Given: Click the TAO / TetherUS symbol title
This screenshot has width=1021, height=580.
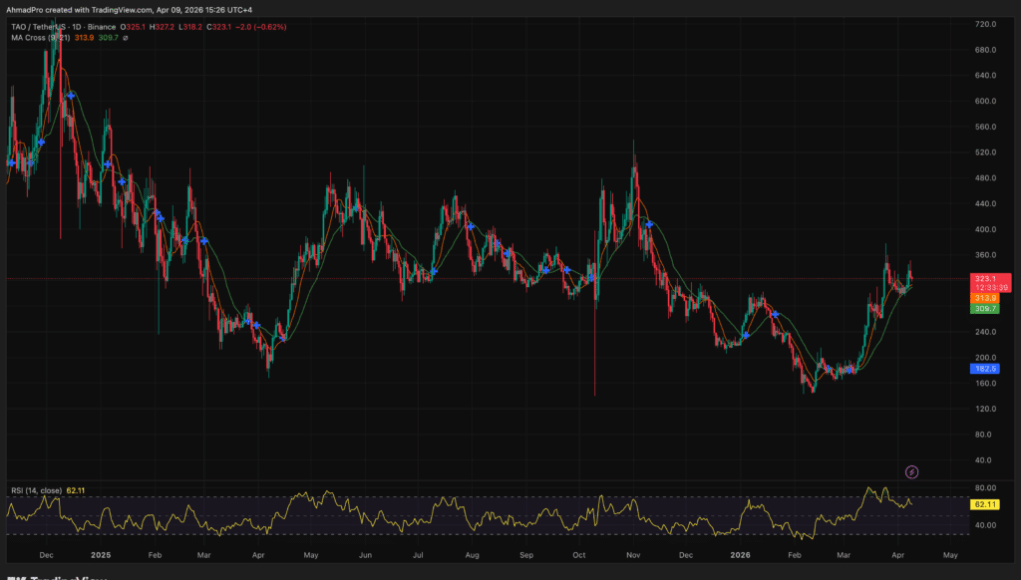Looking at the screenshot, I should 46,27.
